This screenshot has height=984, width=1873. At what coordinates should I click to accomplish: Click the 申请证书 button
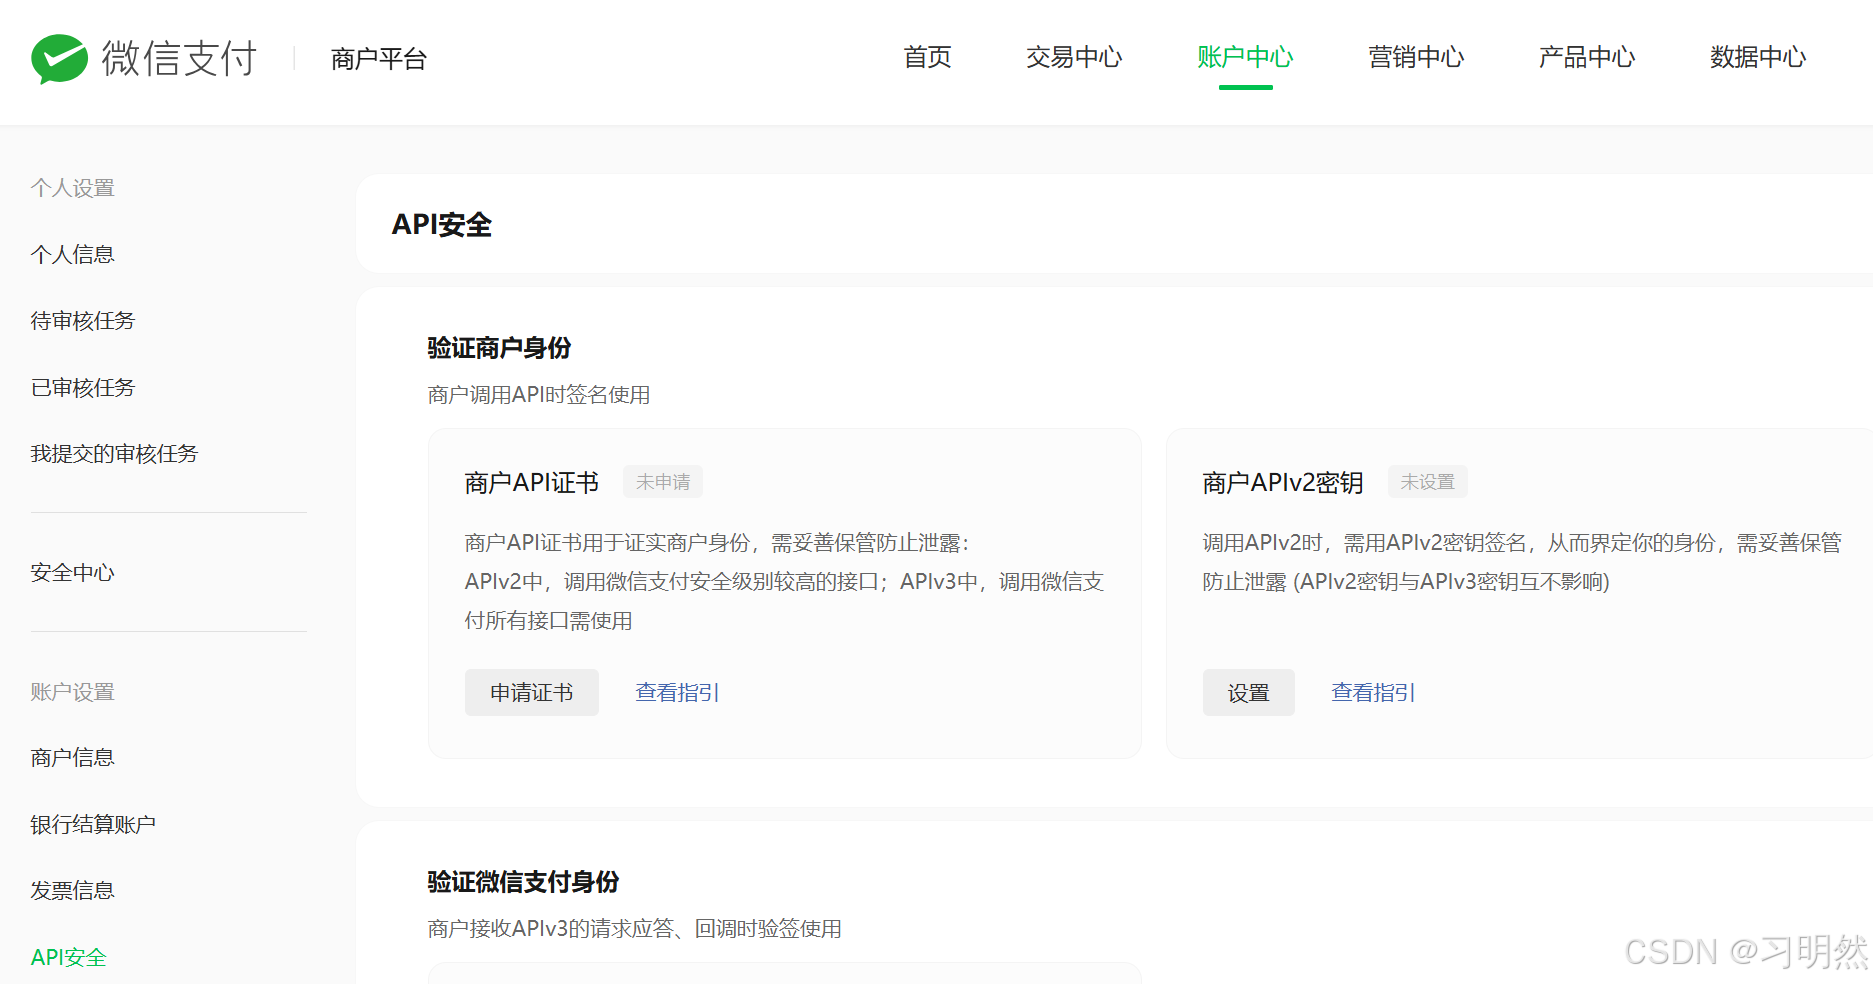point(532,692)
